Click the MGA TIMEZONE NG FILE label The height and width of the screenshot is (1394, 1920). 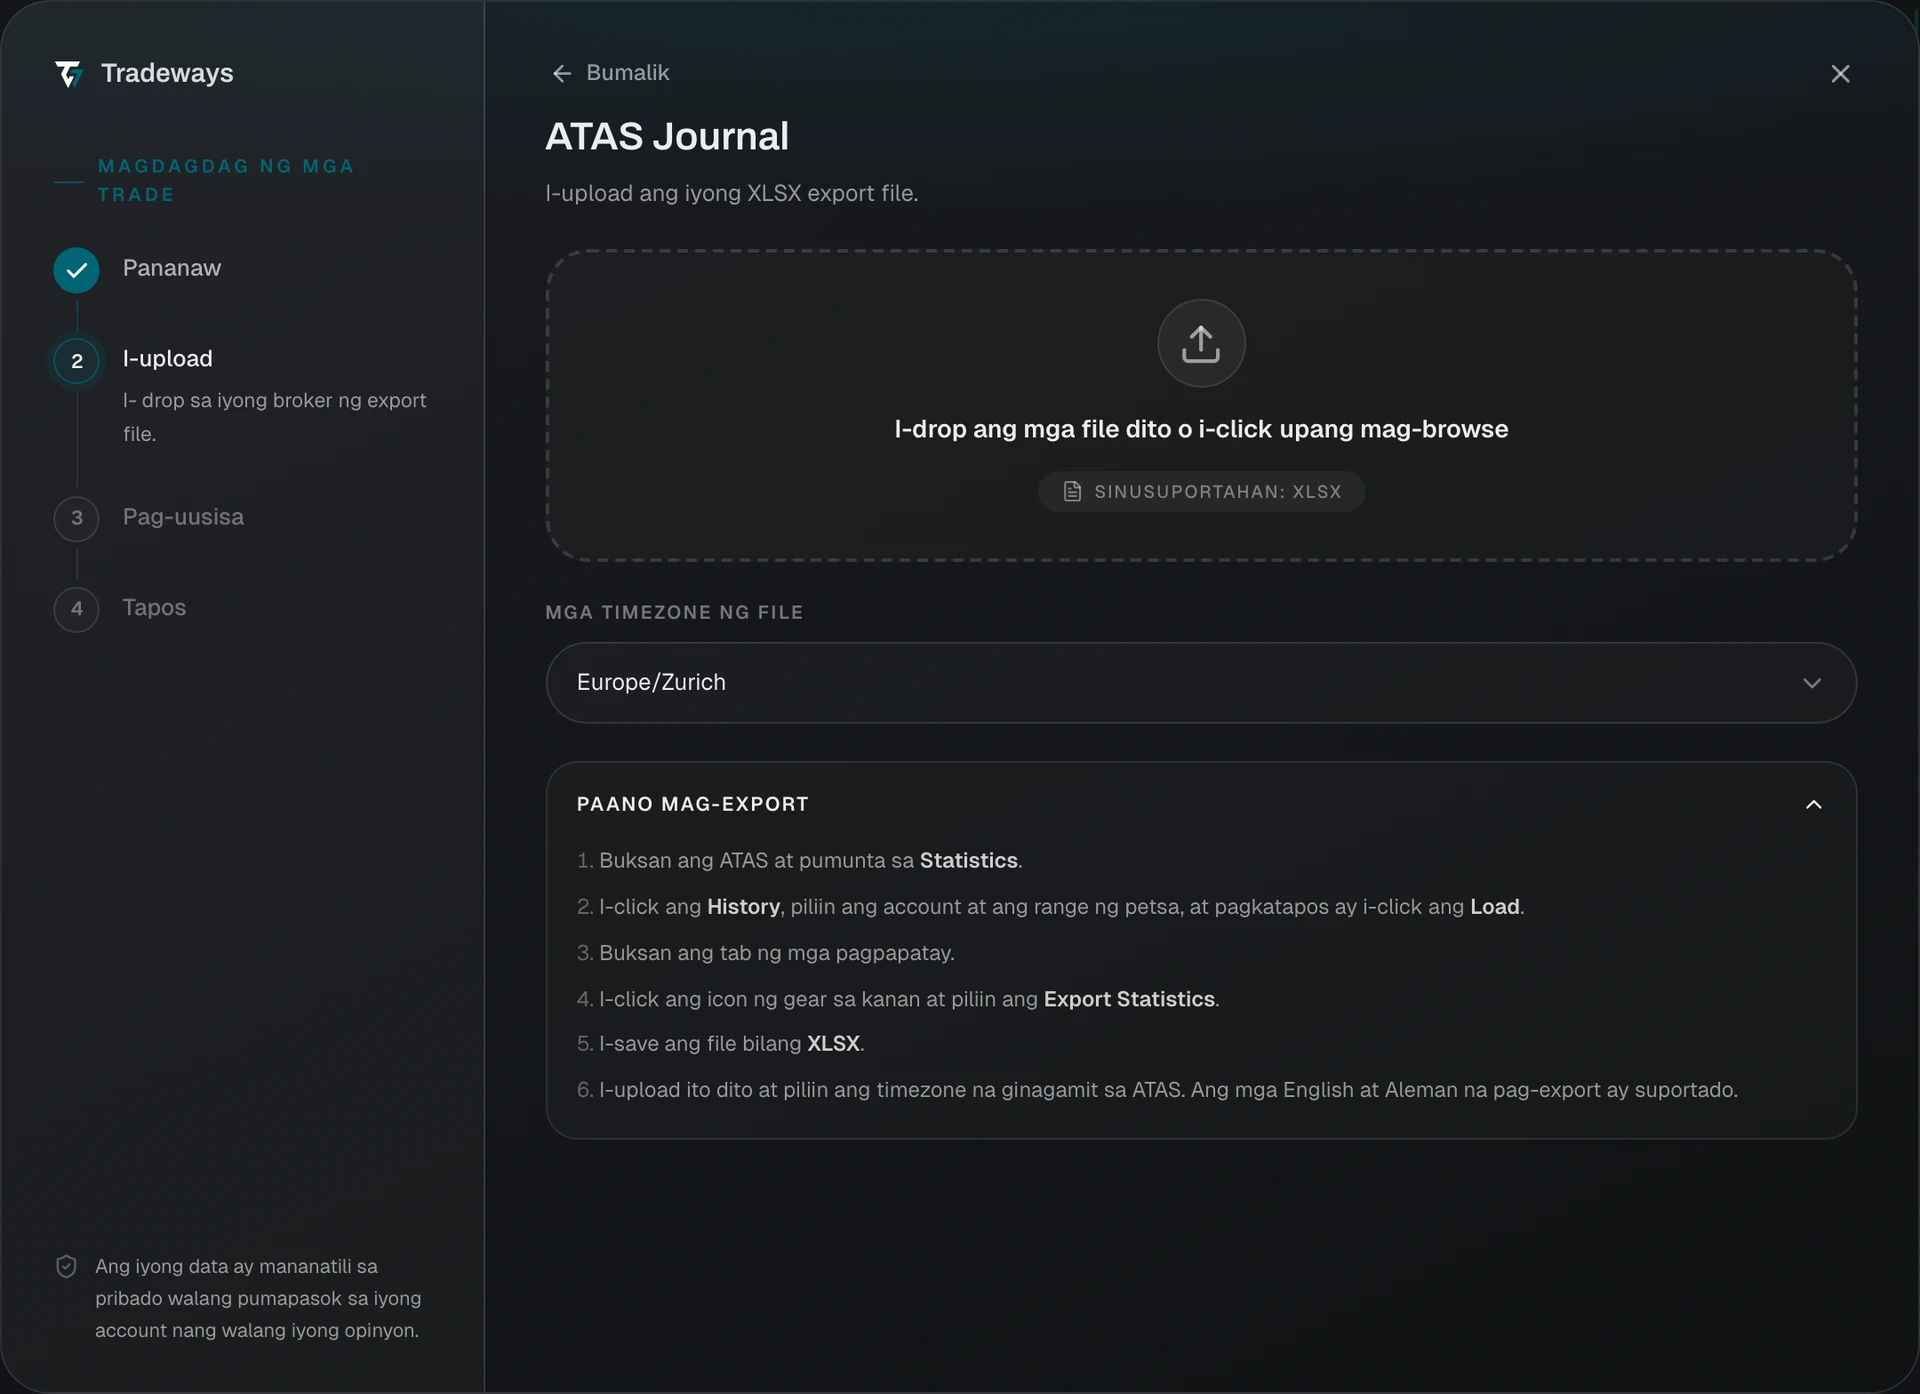[x=674, y=612]
